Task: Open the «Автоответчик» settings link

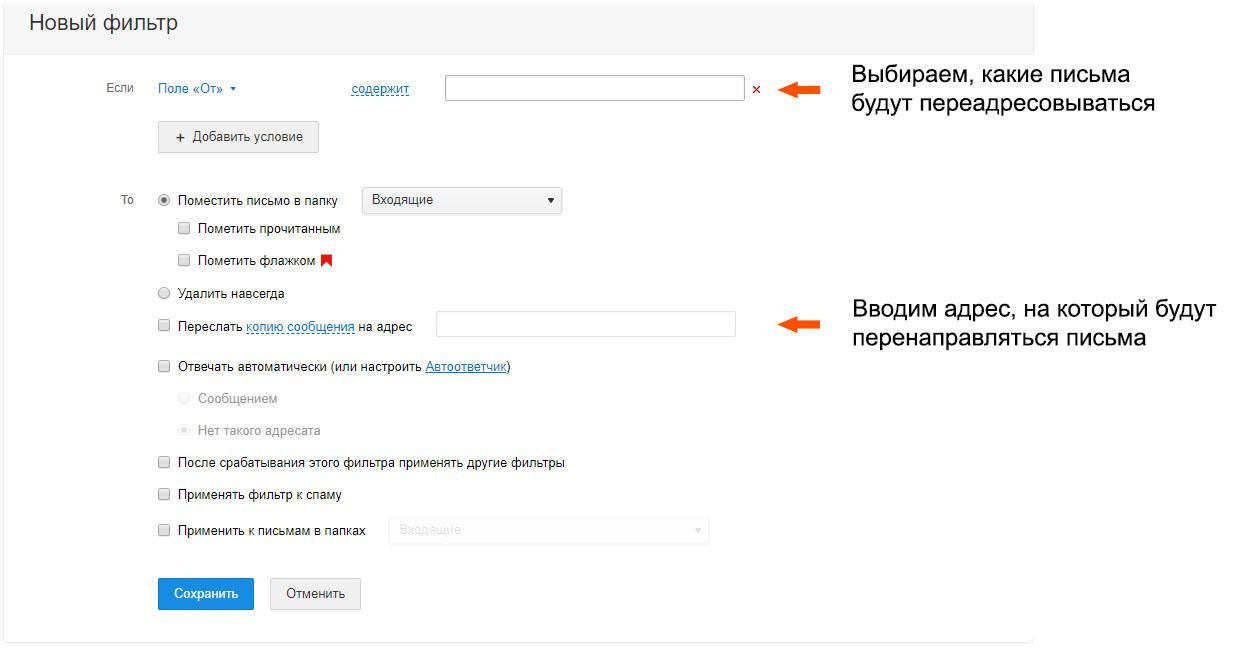Action: coord(466,367)
